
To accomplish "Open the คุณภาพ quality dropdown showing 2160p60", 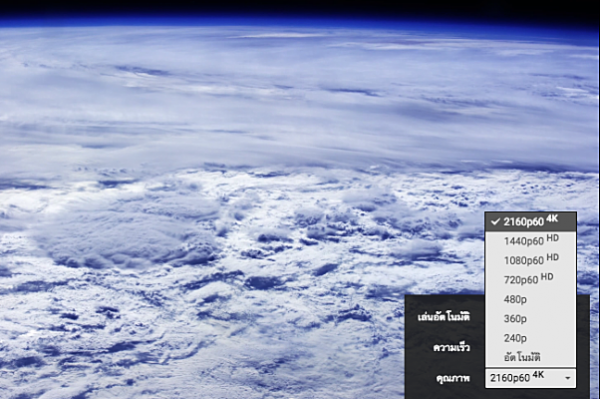I will point(530,378).
